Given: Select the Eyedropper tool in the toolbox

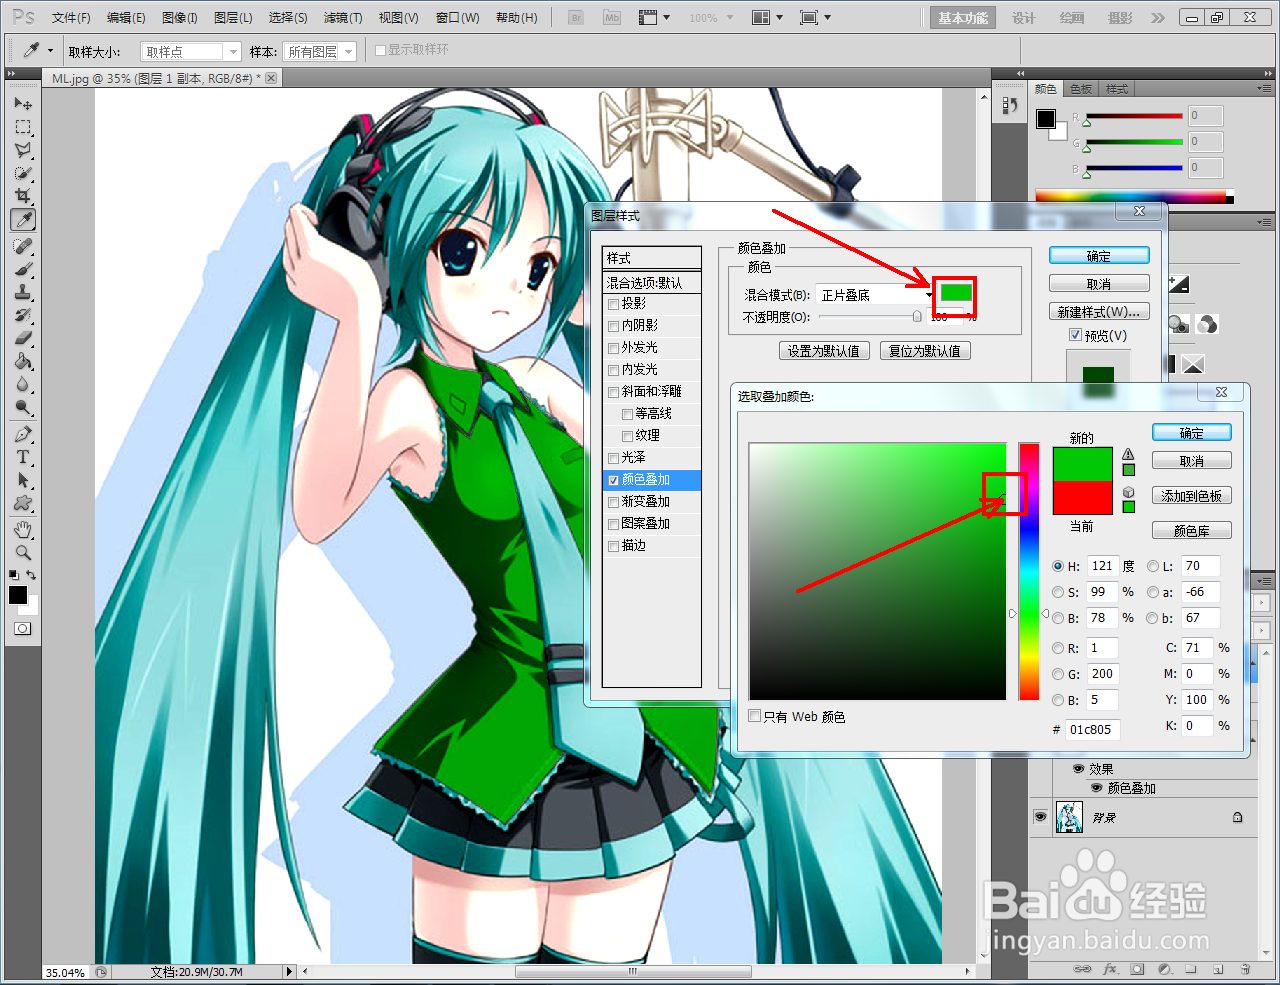Looking at the screenshot, I should 23,219.
